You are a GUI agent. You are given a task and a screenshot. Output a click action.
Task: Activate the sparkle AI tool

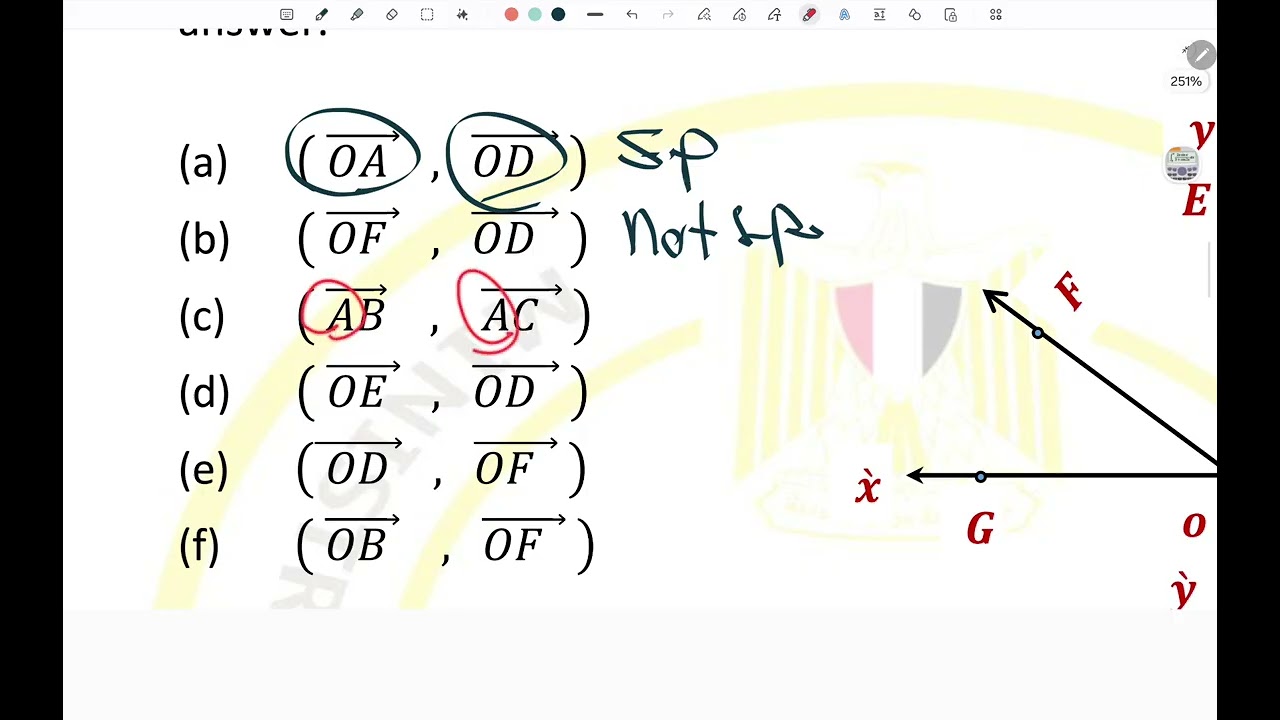(x=462, y=15)
